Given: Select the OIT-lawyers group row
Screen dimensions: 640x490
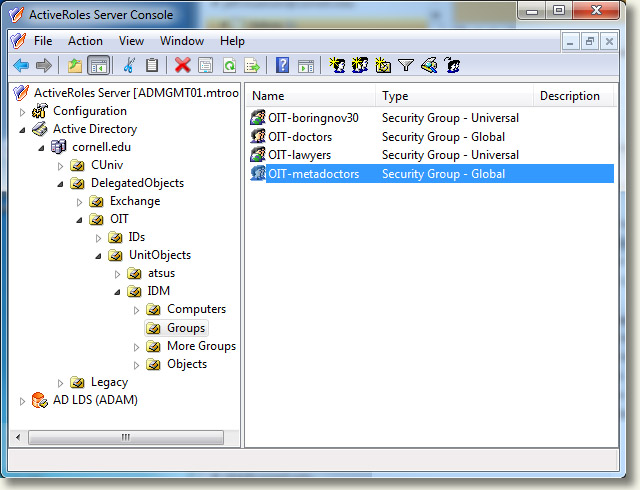Looking at the screenshot, I should click(x=431, y=155).
